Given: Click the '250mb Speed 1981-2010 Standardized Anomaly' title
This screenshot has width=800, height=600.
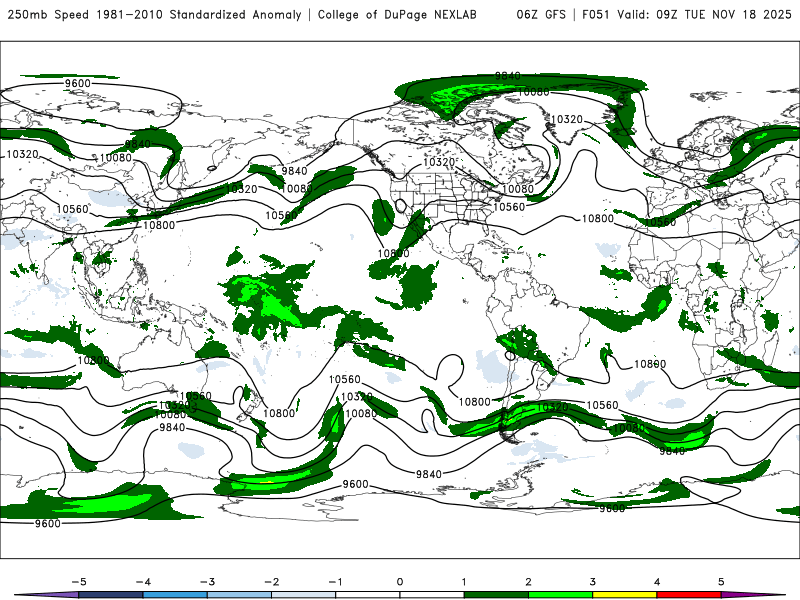Looking at the screenshot, I should click(x=154, y=14).
